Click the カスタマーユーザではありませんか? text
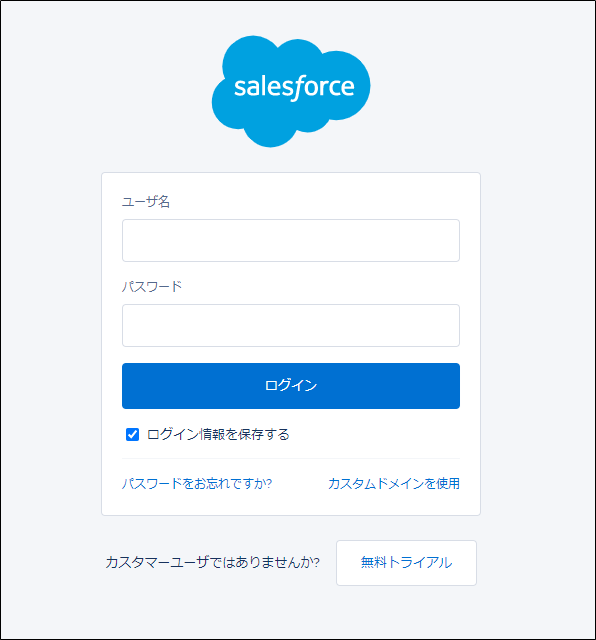Image resolution: width=596 pixels, height=640 pixels. pos(212,562)
